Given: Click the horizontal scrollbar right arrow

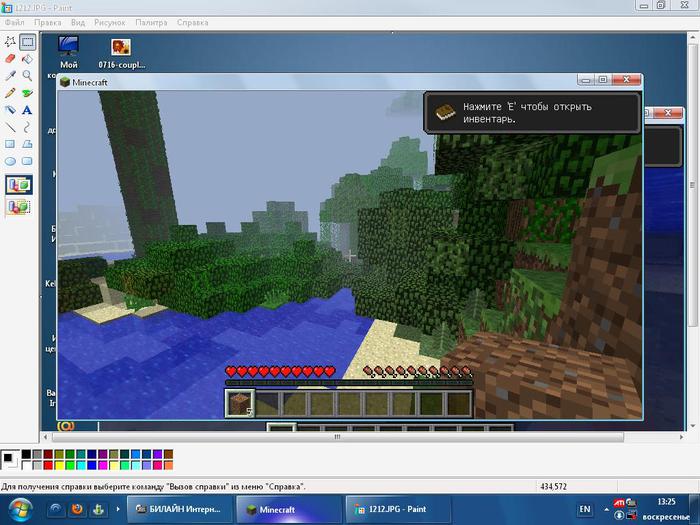Looking at the screenshot, I should point(681,437).
